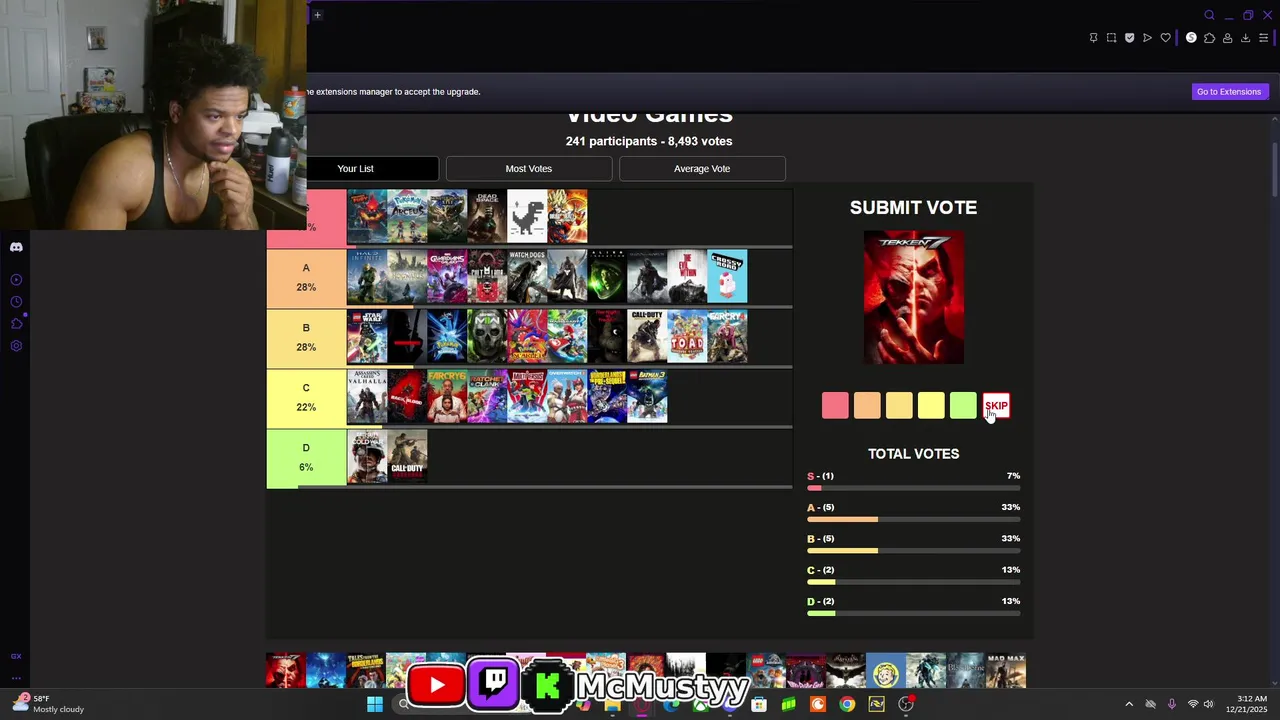Click the volume speaker icon in the system tray
1280x720 pixels.
point(1208,704)
